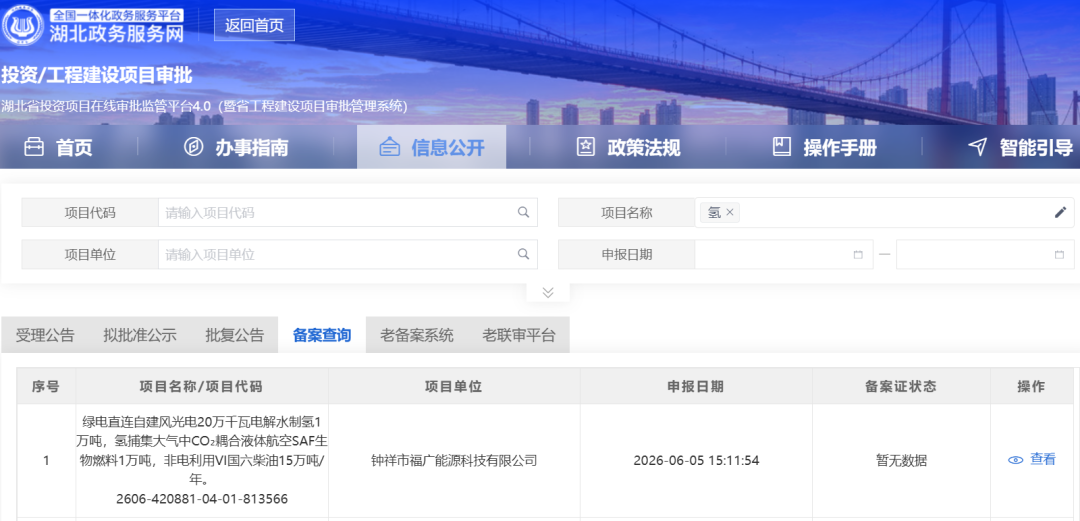Open the 智能引导 navigation item
1080x521 pixels.
click(x=1037, y=147)
